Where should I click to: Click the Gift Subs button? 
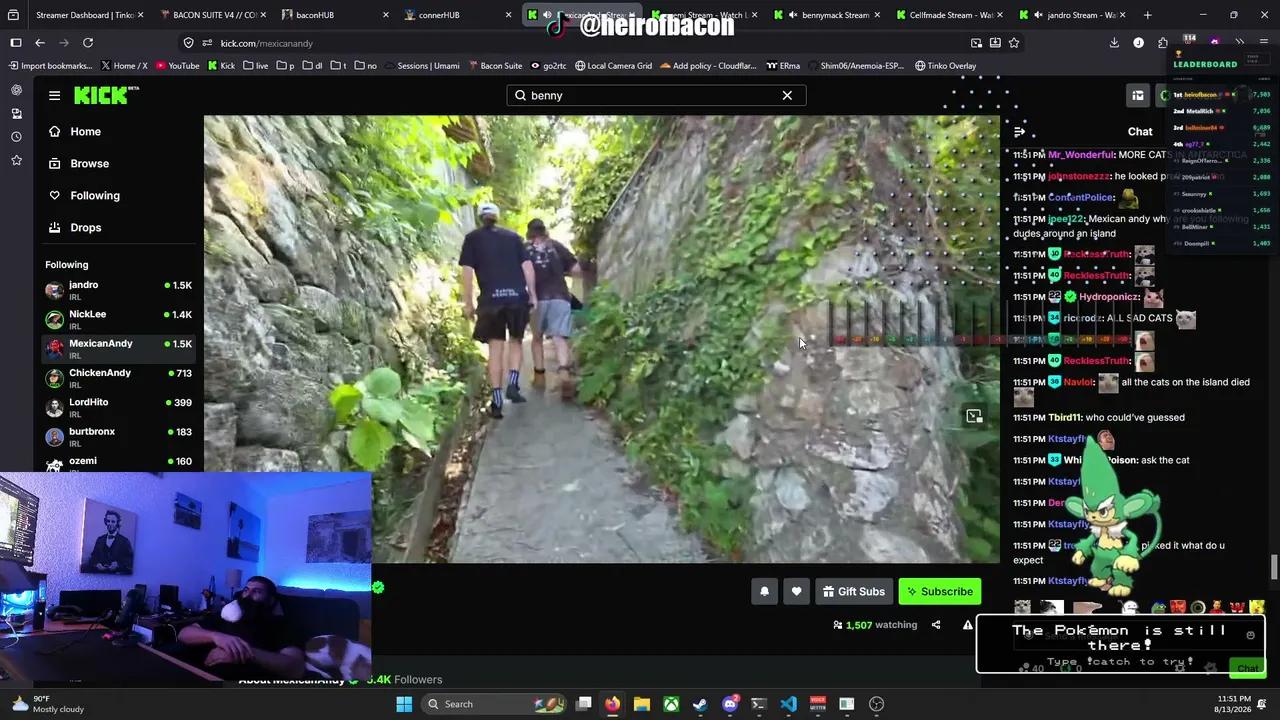tap(853, 591)
